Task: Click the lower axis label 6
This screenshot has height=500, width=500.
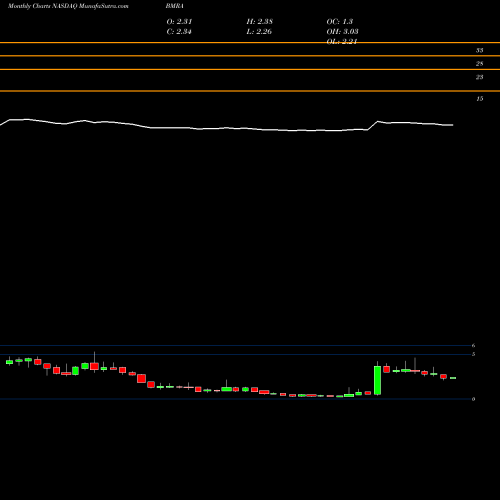Action: [x=473, y=345]
